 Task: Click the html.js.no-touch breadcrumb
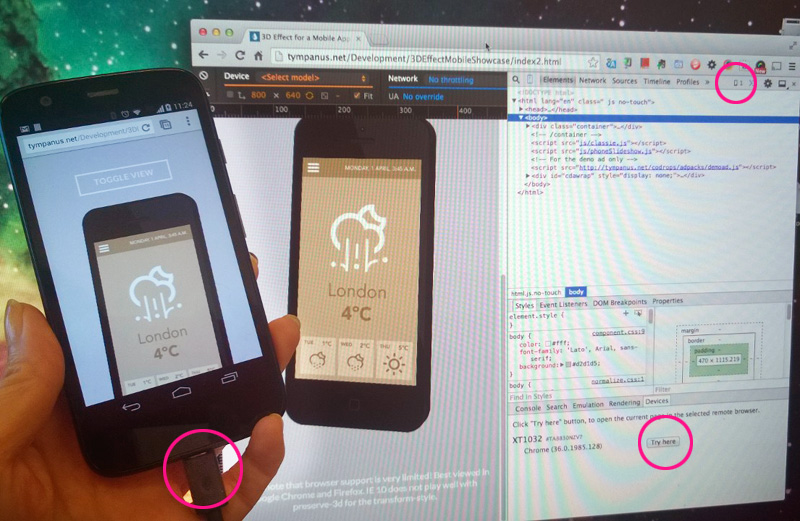tap(536, 293)
